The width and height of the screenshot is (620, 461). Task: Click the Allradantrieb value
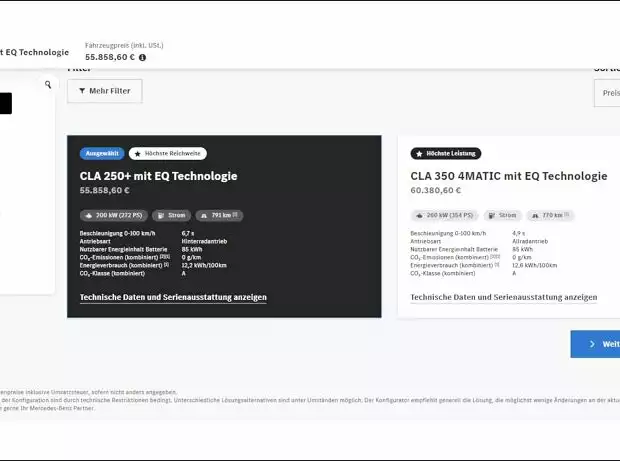(x=530, y=241)
